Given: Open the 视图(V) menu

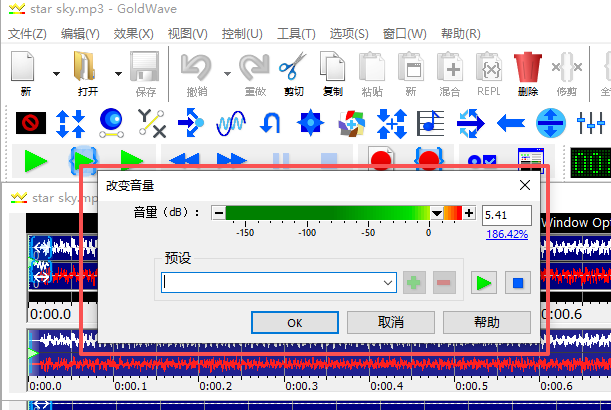Looking at the screenshot, I should 187,34.
